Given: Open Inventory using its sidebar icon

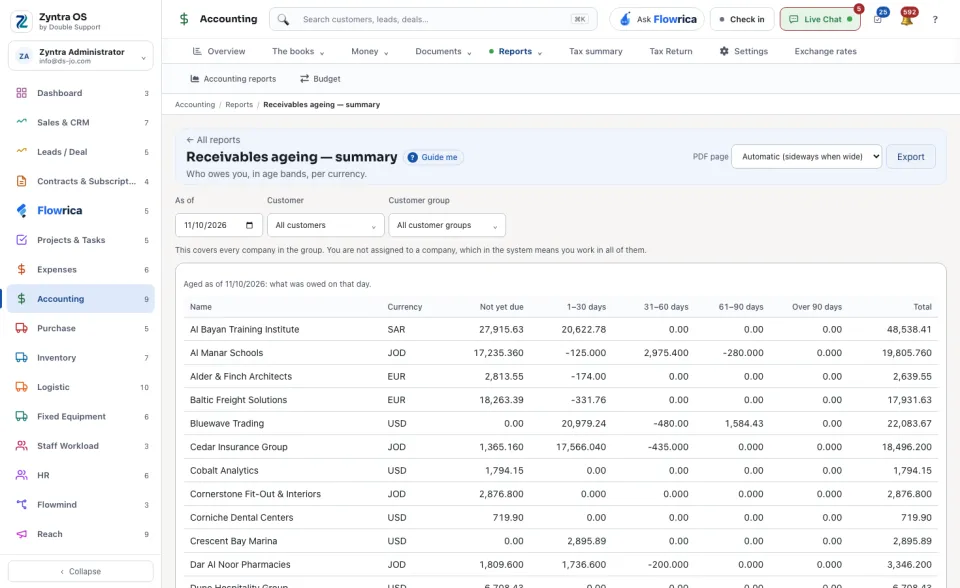Looking at the screenshot, I should coord(21,358).
